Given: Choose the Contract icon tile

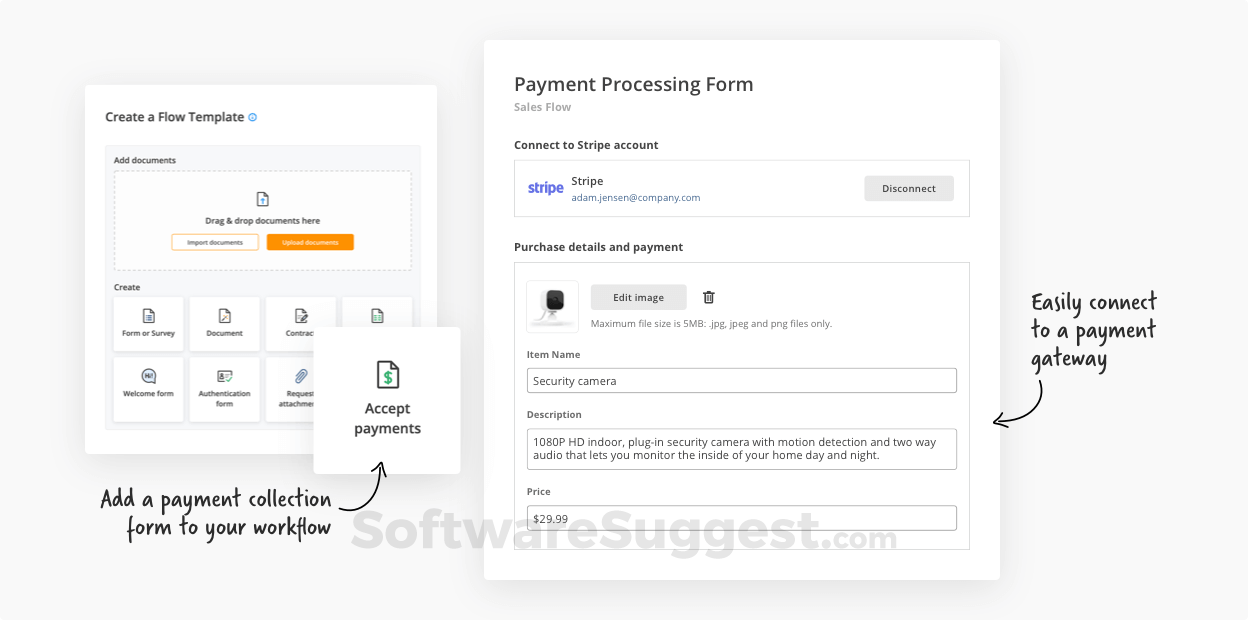Looking at the screenshot, I should (301, 316).
